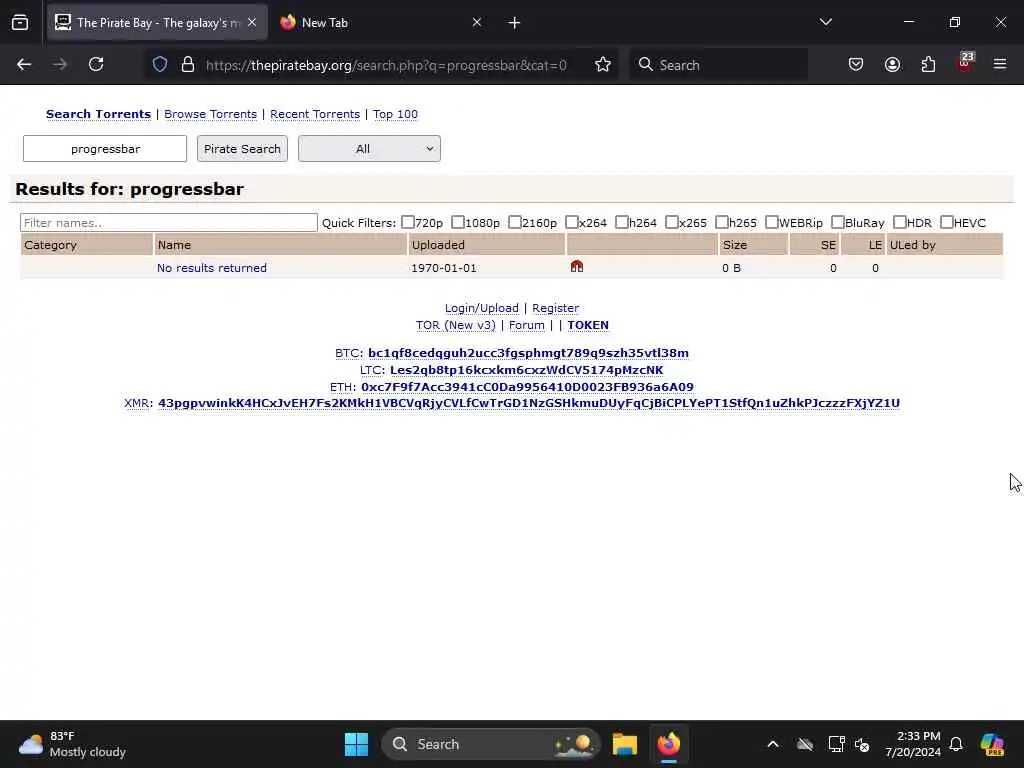Focus the progressbar search query field
The height and width of the screenshot is (768, 1024).
click(x=105, y=149)
